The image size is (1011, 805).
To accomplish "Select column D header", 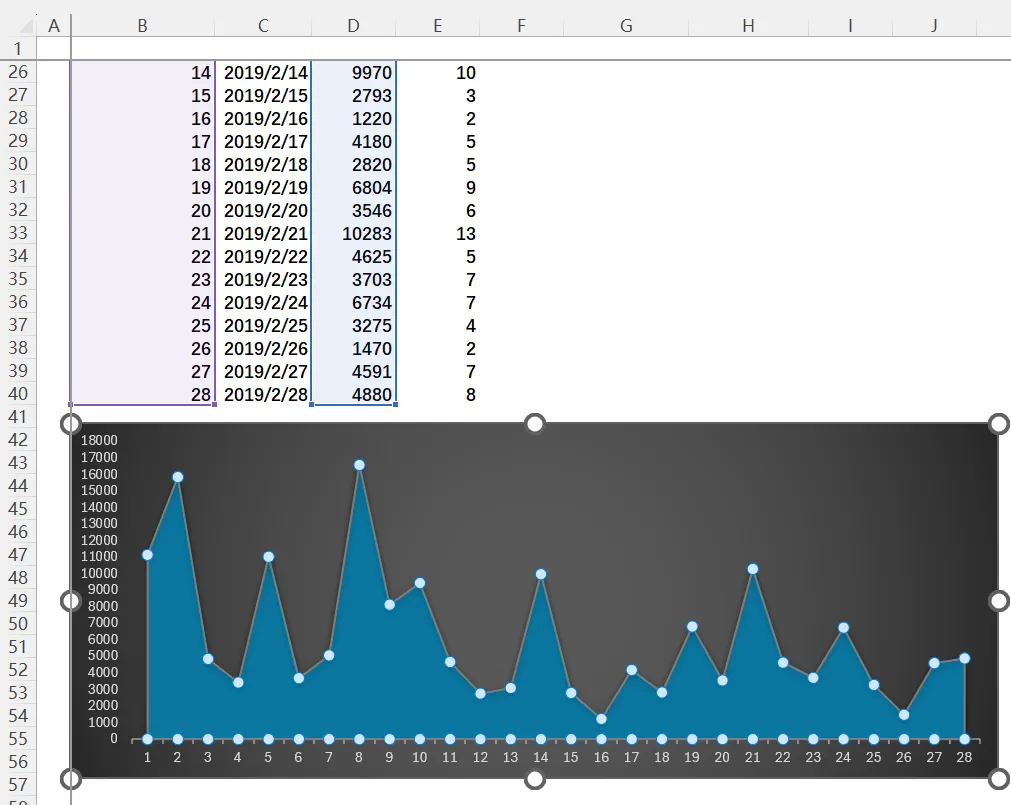I will coord(353,26).
